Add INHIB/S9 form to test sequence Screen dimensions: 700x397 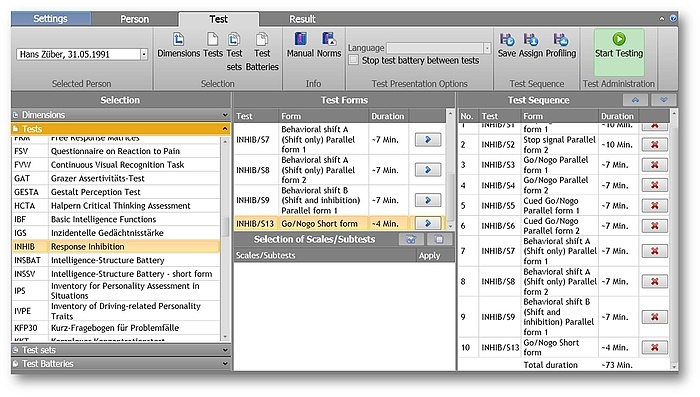pyautogui.click(x=428, y=200)
